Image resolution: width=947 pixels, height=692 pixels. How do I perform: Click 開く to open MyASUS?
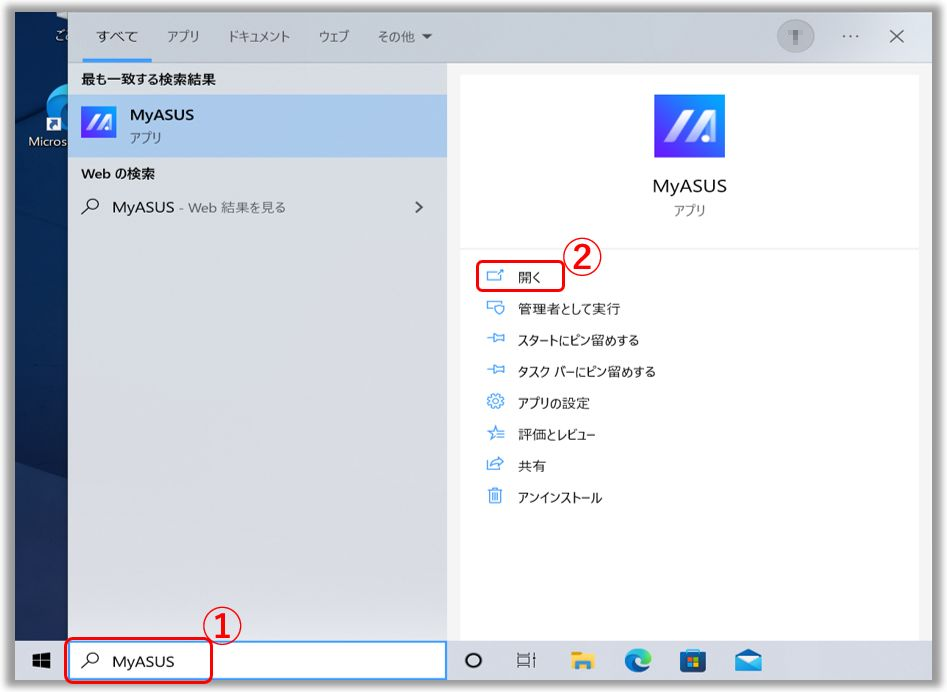point(520,277)
